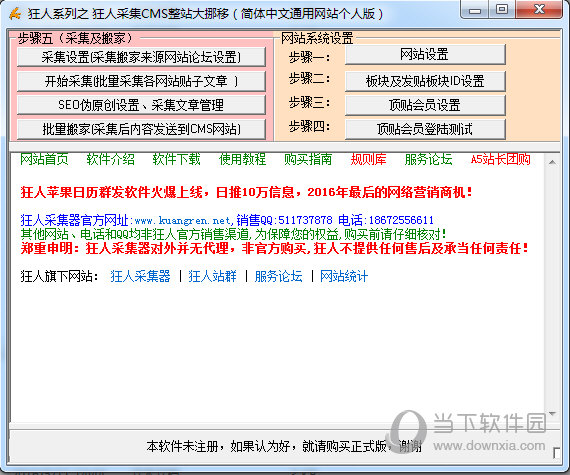Open 购买指南 link

(308, 159)
